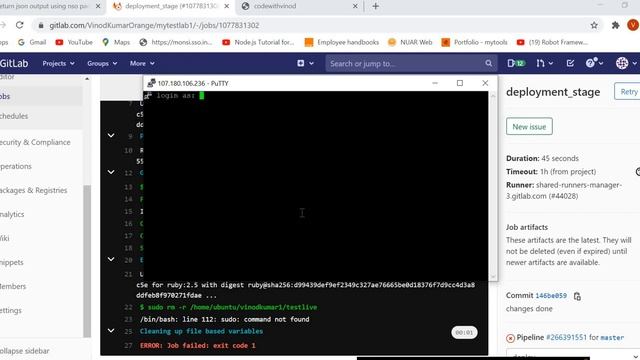This screenshot has width=640, height=360.
Task: Open the Portfolio - mytools bookmark
Action: click(475, 42)
